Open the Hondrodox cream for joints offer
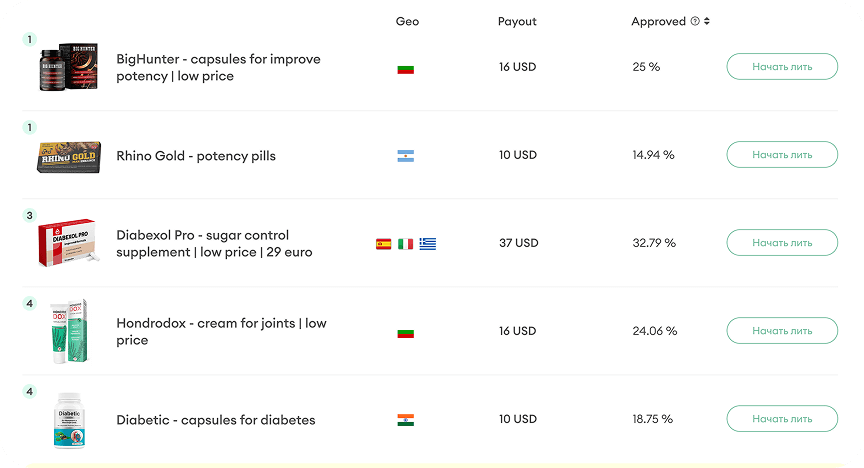Image resolution: width=864 pixels, height=468 pixels. (x=221, y=331)
